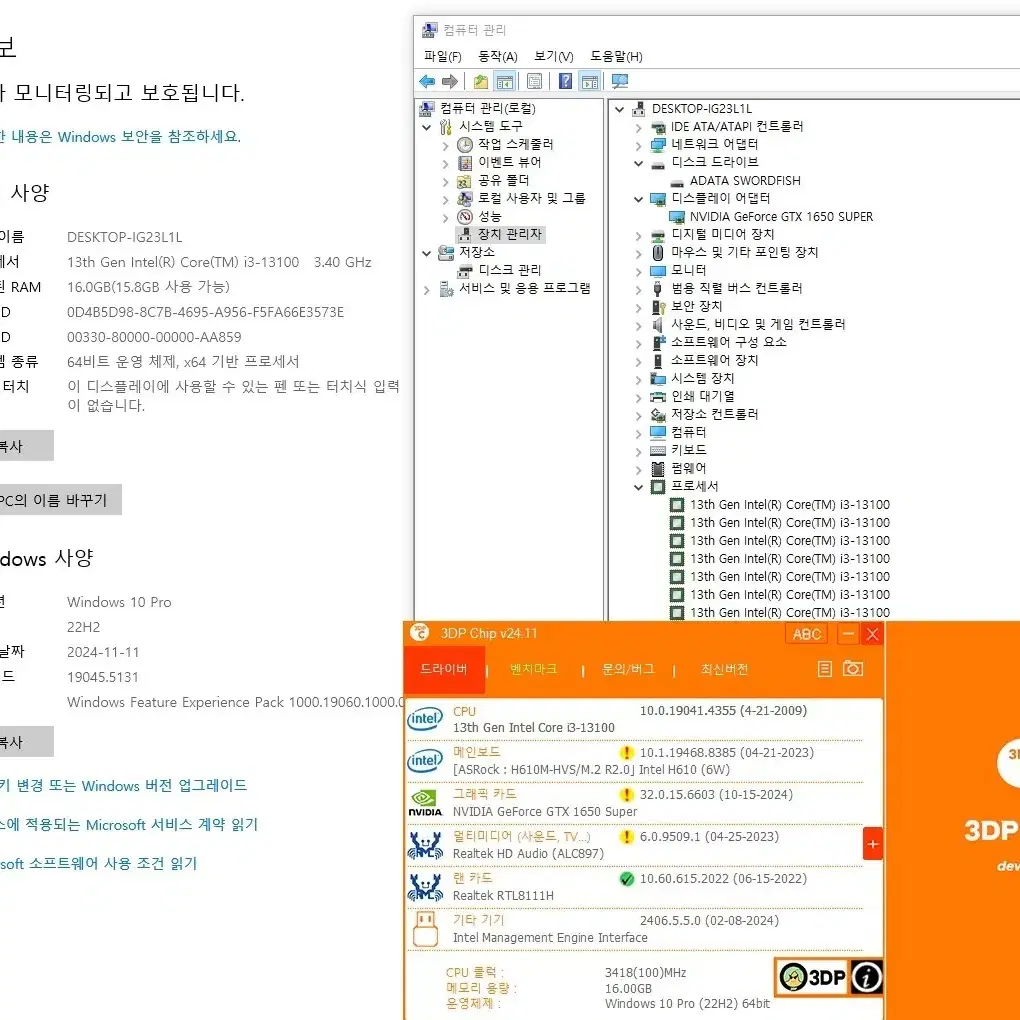The width and height of the screenshot is (1020, 1020).
Task: Click the Realtek crab icon on 랜 카드 row
Action: [x=425, y=887]
